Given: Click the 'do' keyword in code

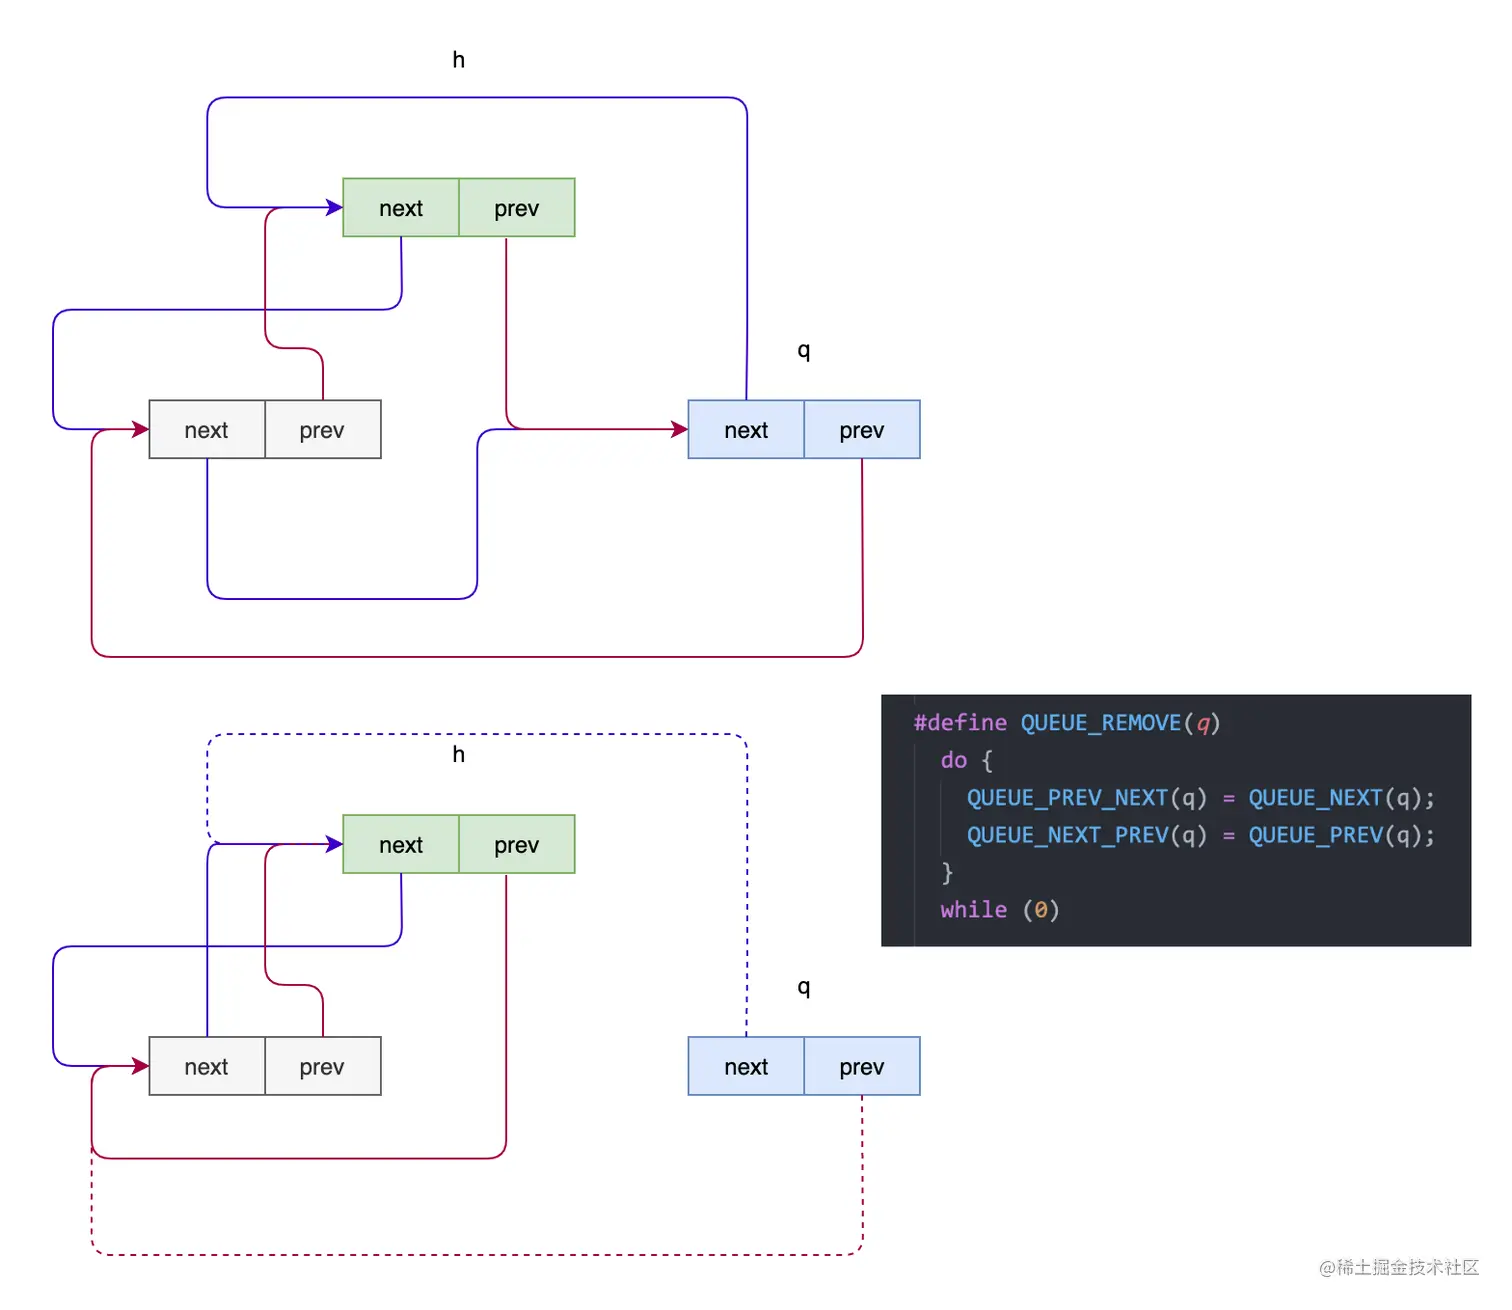Looking at the screenshot, I should point(954,761).
